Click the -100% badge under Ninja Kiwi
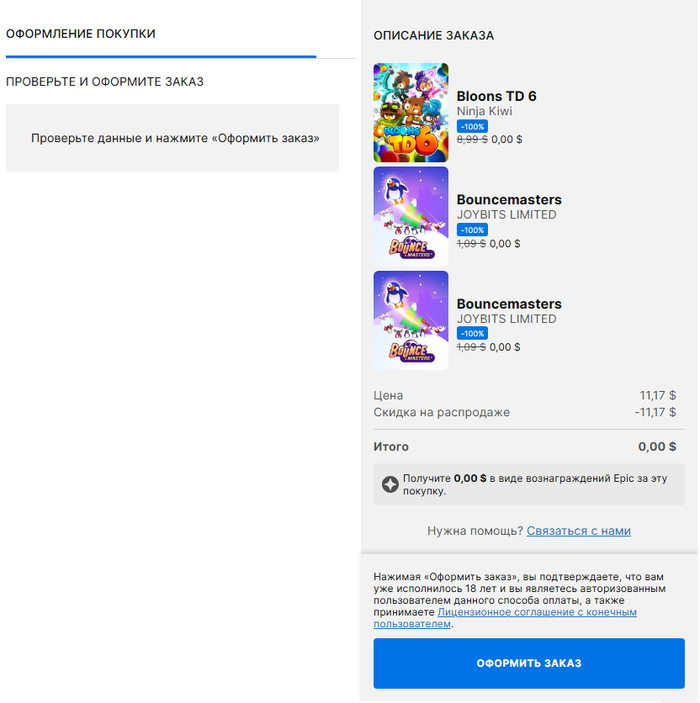Image resolution: width=700 pixels, height=703 pixels. click(x=472, y=127)
